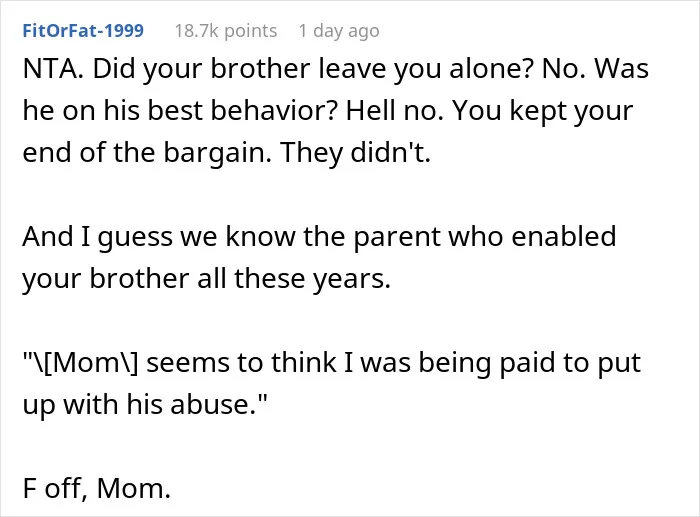Open the FitOrFat-1999 user profile link
Screen dimensions: 700x517
(83, 31)
